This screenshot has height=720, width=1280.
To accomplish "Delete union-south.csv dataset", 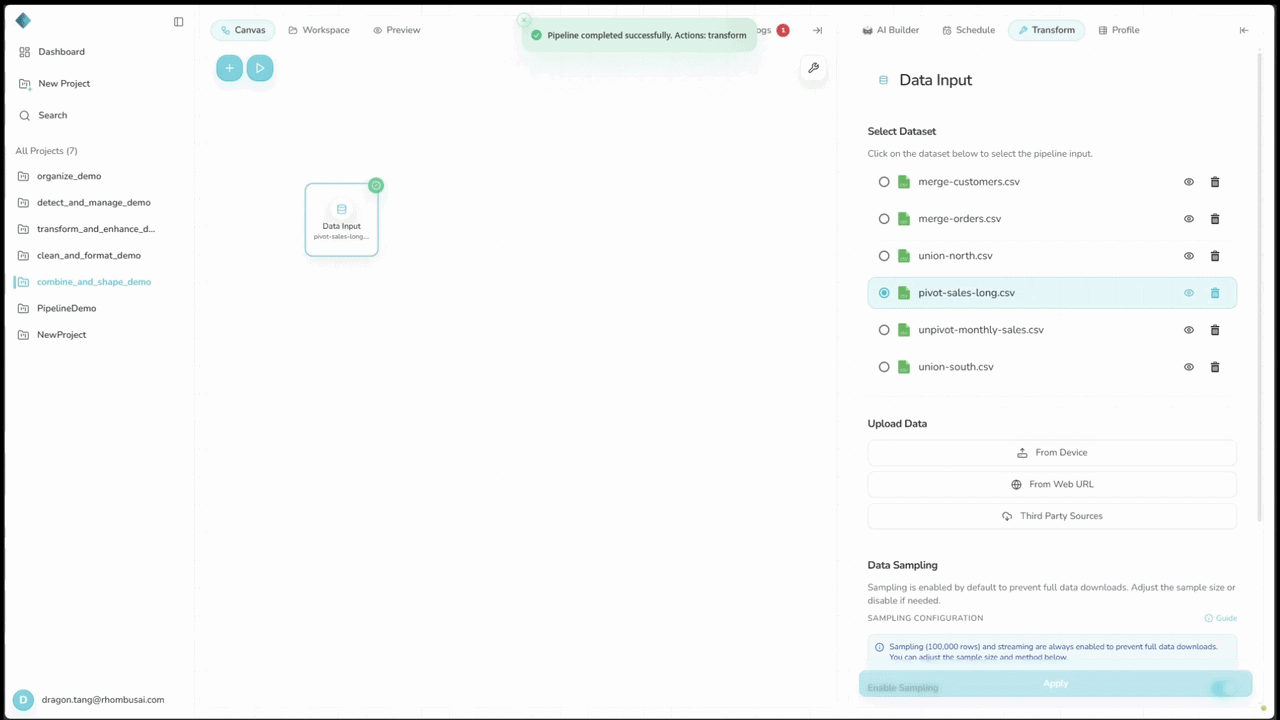I will coord(1215,367).
